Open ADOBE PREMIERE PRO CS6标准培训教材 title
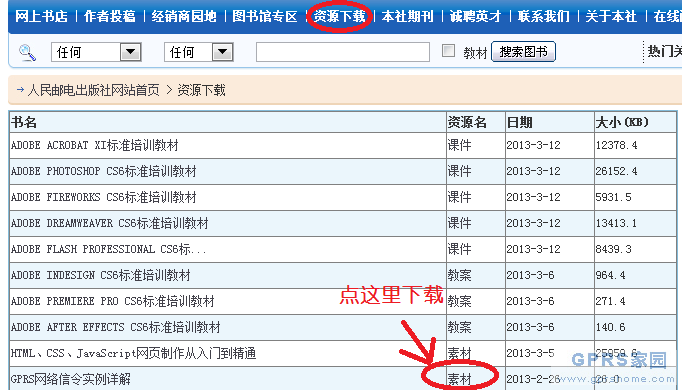 (113, 301)
